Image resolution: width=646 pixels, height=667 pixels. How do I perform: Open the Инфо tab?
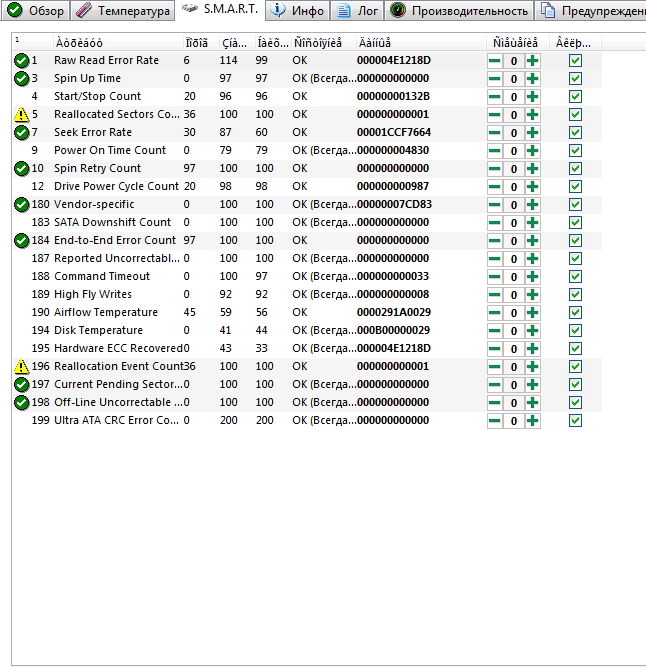(298, 10)
